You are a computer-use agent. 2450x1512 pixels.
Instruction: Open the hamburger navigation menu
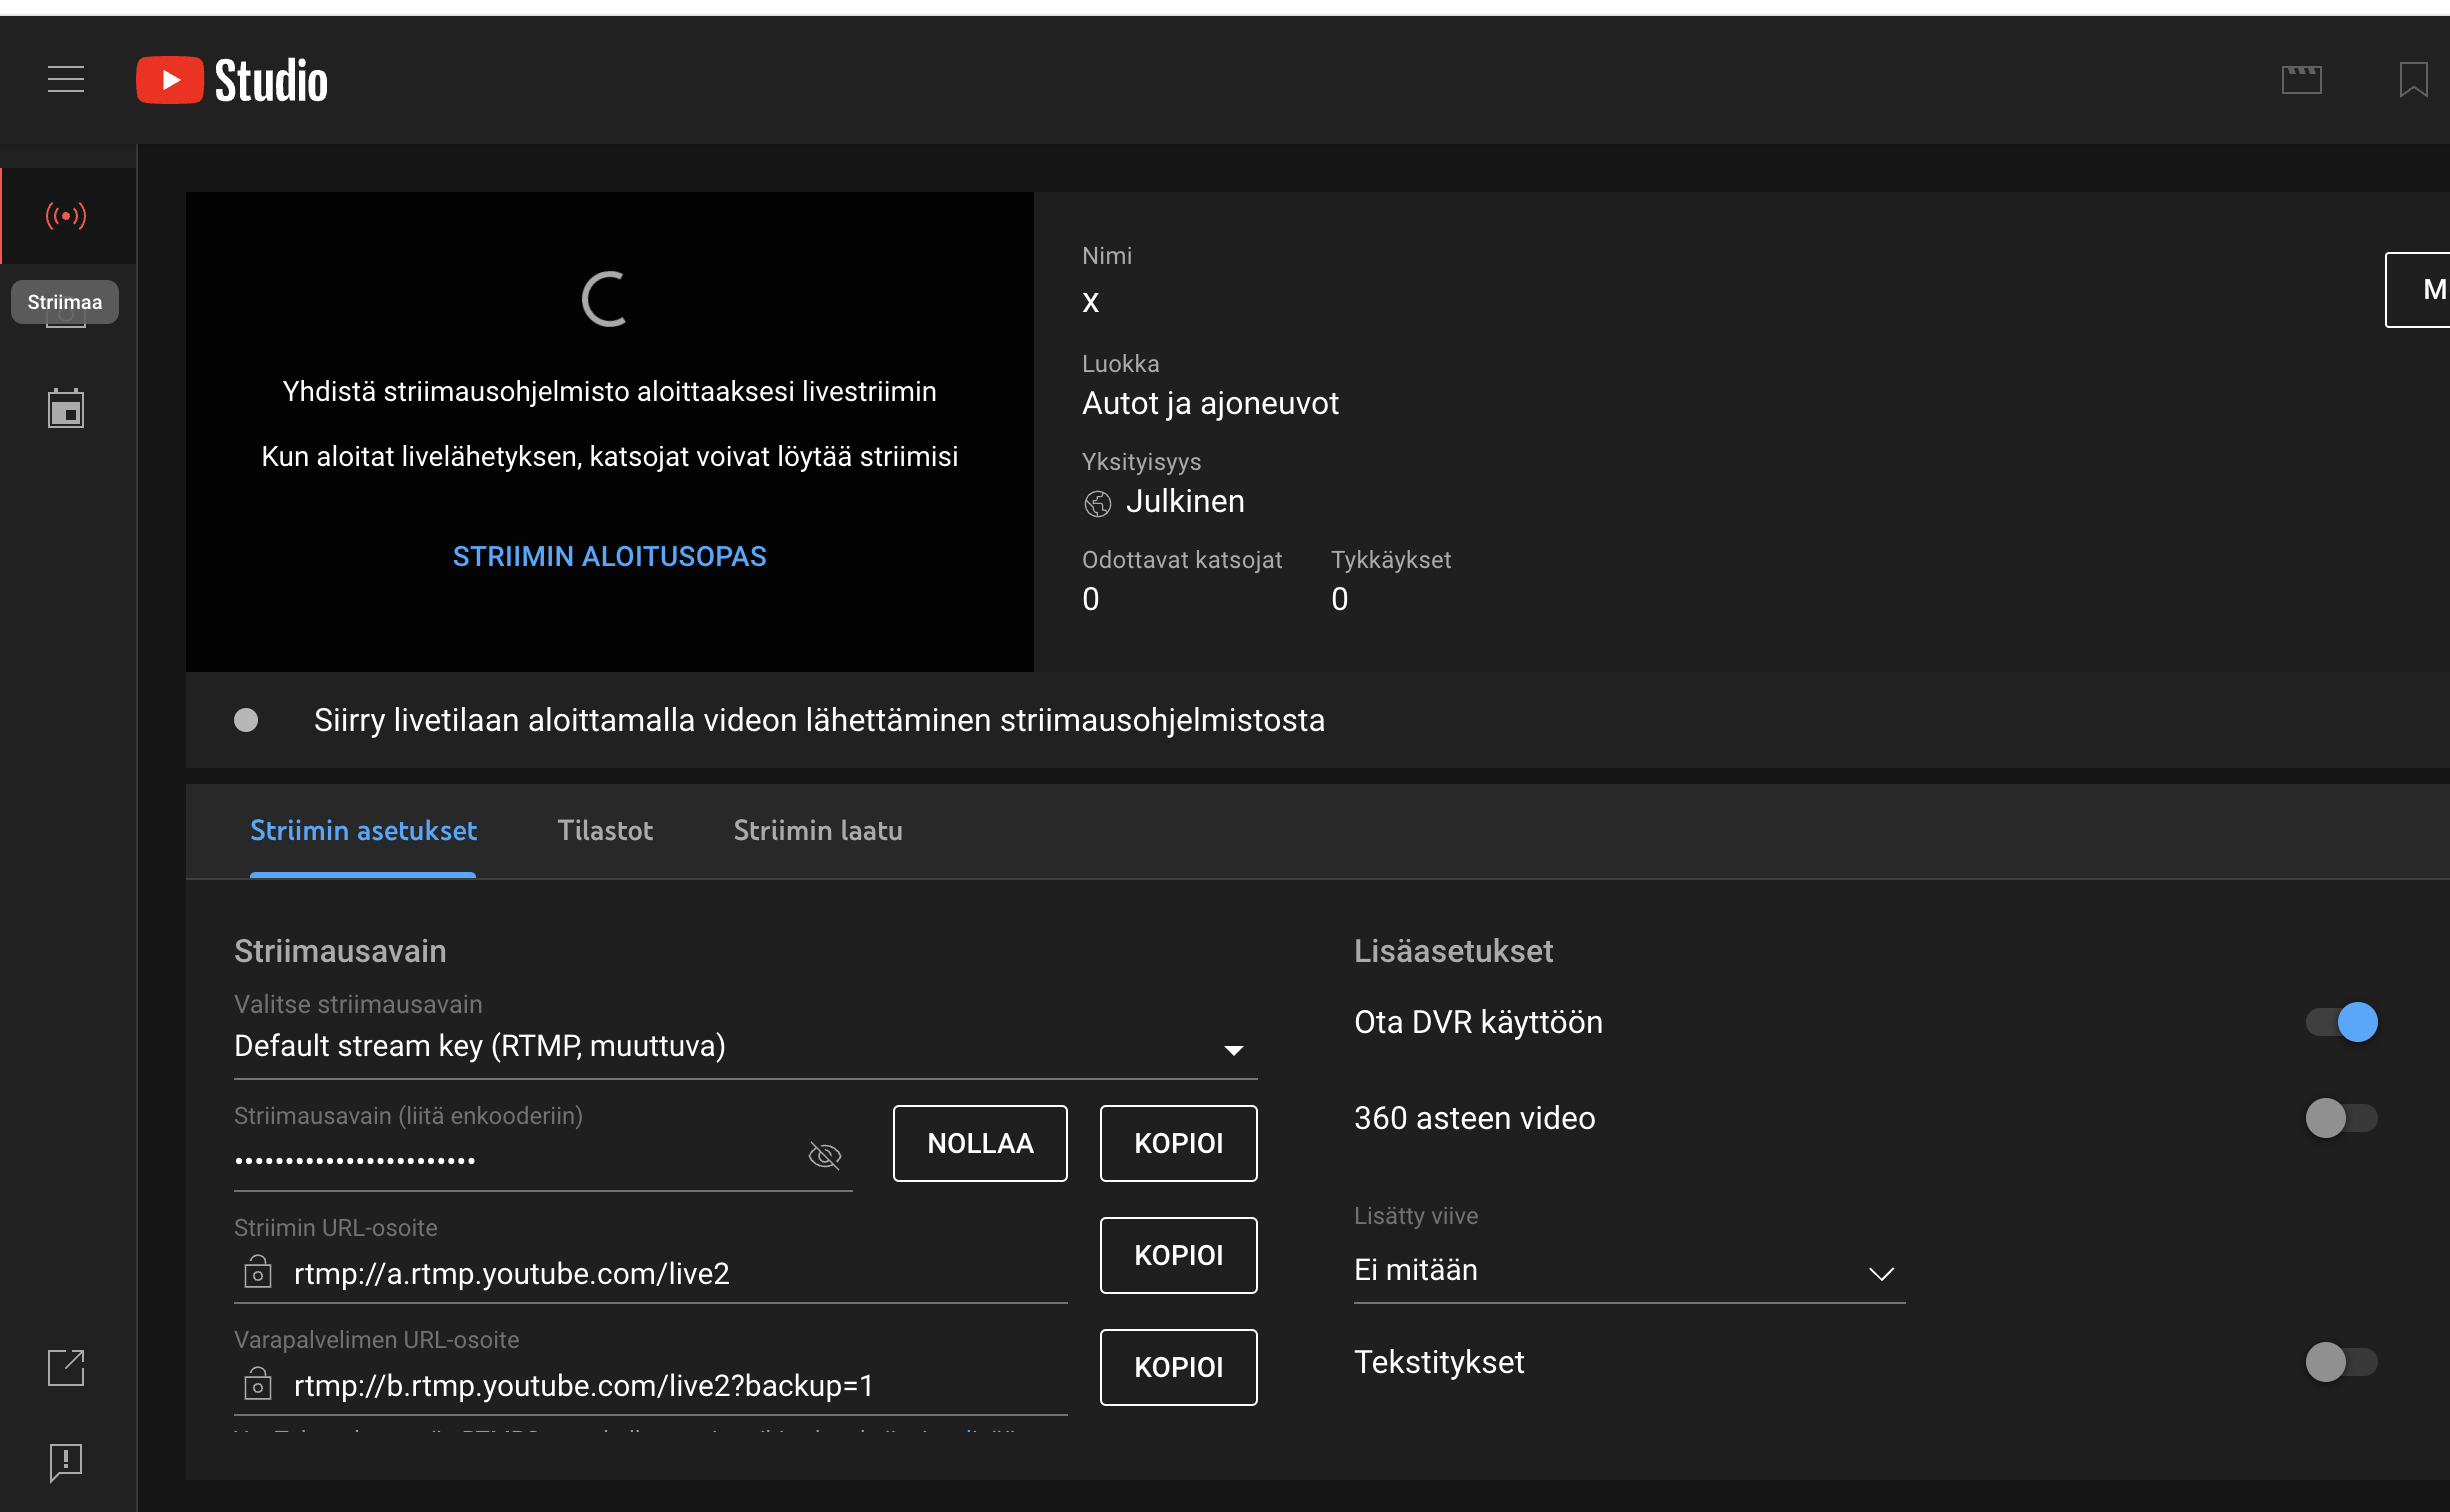66,79
